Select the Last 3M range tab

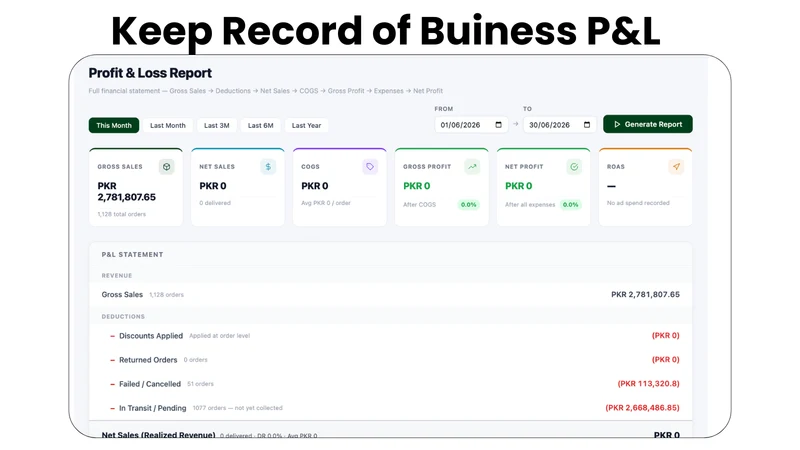click(217, 126)
